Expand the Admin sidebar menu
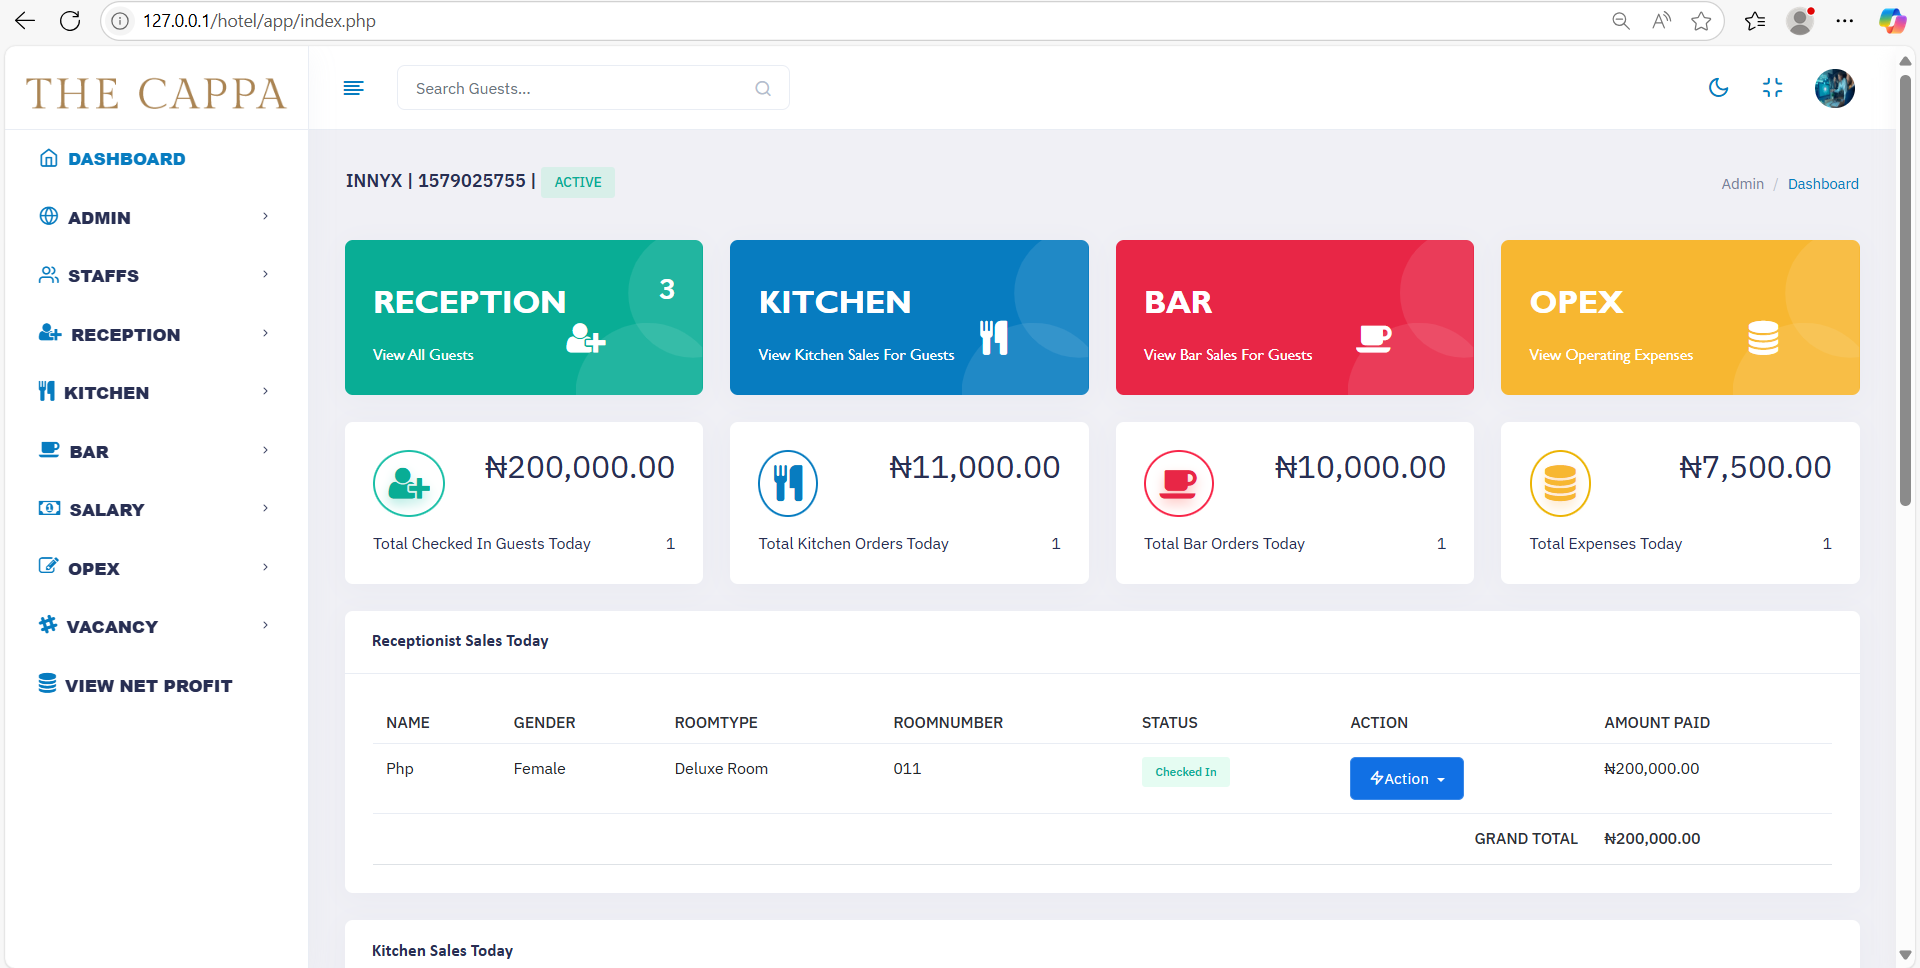Image resolution: width=1920 pixels, height=968 pixels. [x=154, y=217]
